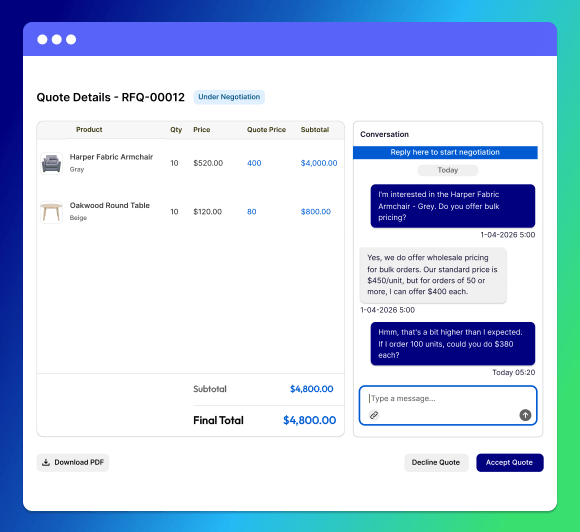Focus the Type a message field

tap(448, 405)
